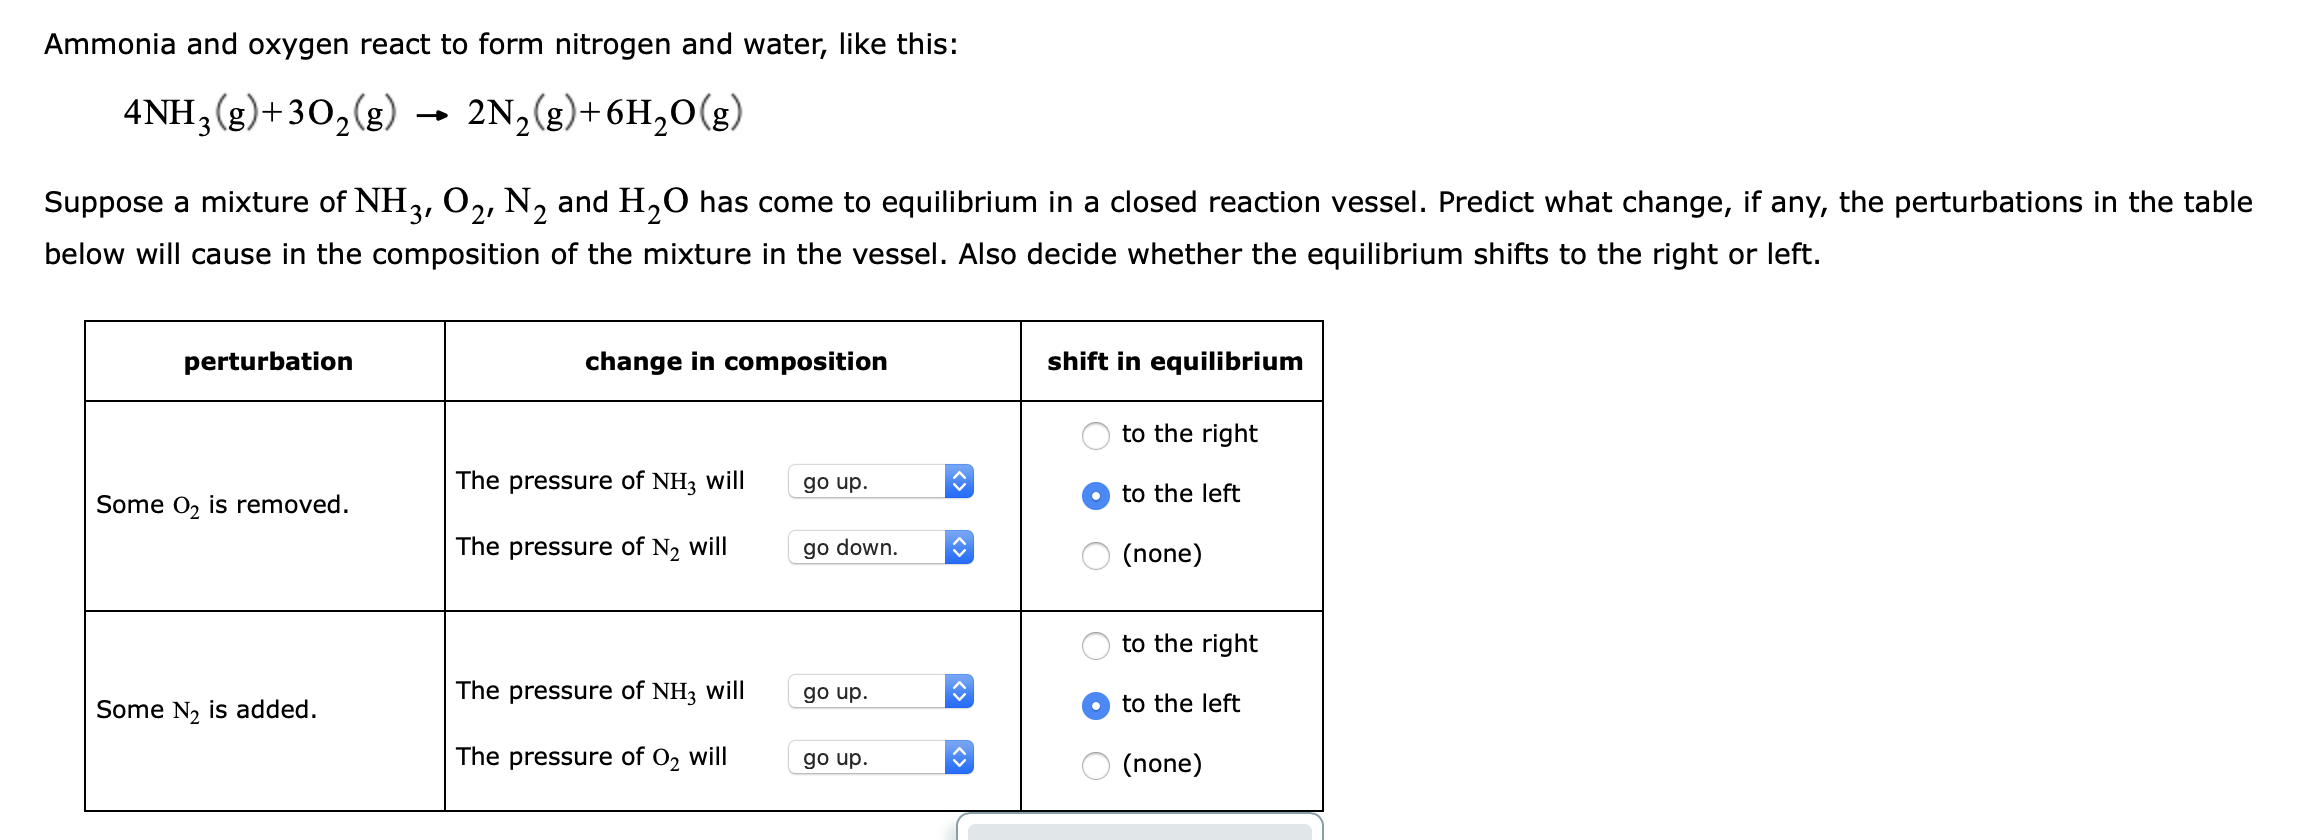Screen dimensions: 2320x840
Task: Click the 'to the right' label in first row
Action: [1190, 434]
